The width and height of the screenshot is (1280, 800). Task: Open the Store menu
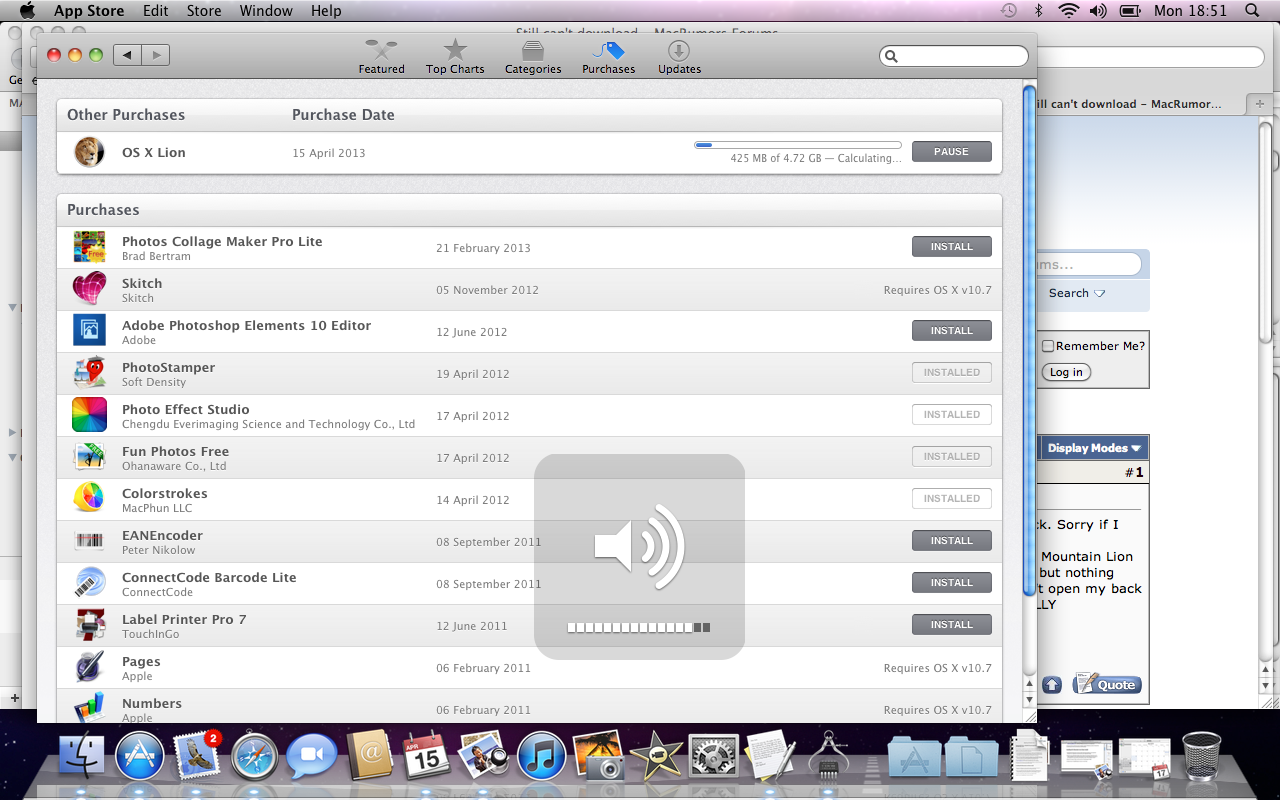(204, 11)
